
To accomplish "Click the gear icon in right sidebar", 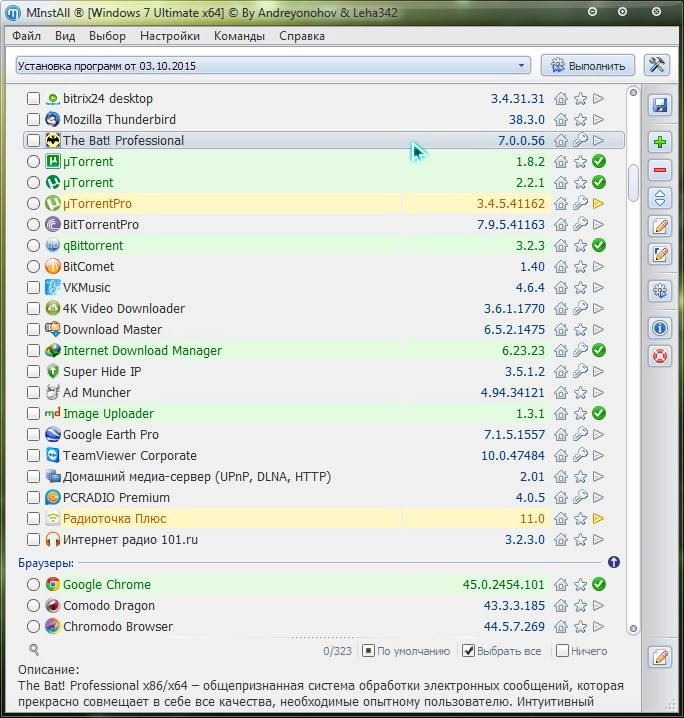I will (x=660, y=291).
